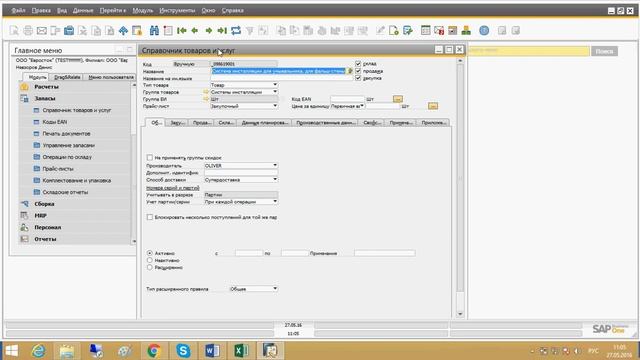Click 'Номера серий и партий' link

(x=173, y=188)
